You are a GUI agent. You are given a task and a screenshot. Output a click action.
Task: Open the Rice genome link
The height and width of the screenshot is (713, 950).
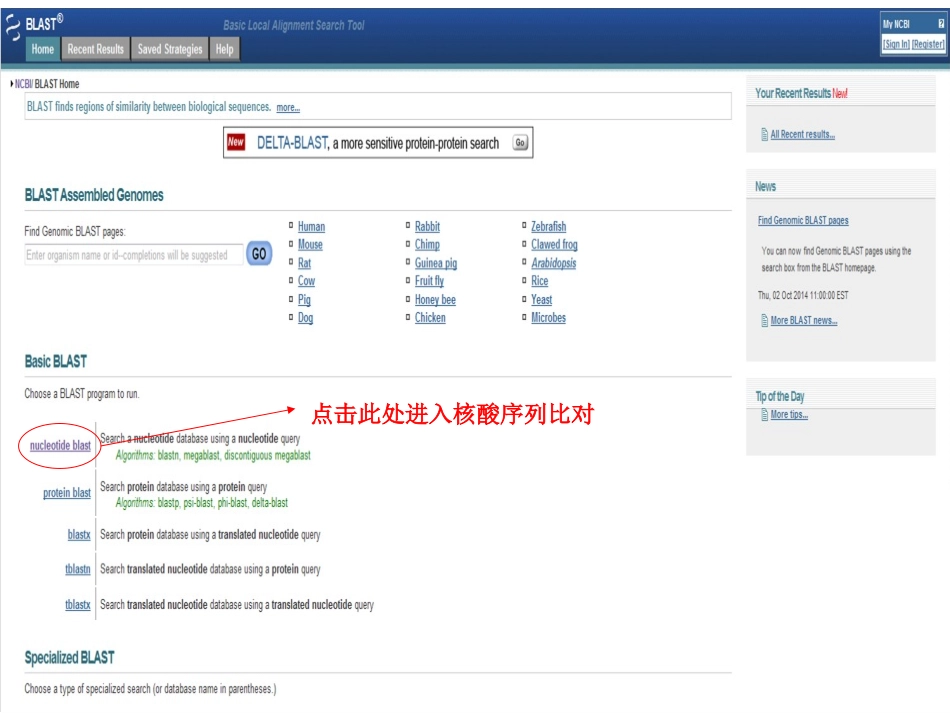pyautogui.click(x=539, y=281)
